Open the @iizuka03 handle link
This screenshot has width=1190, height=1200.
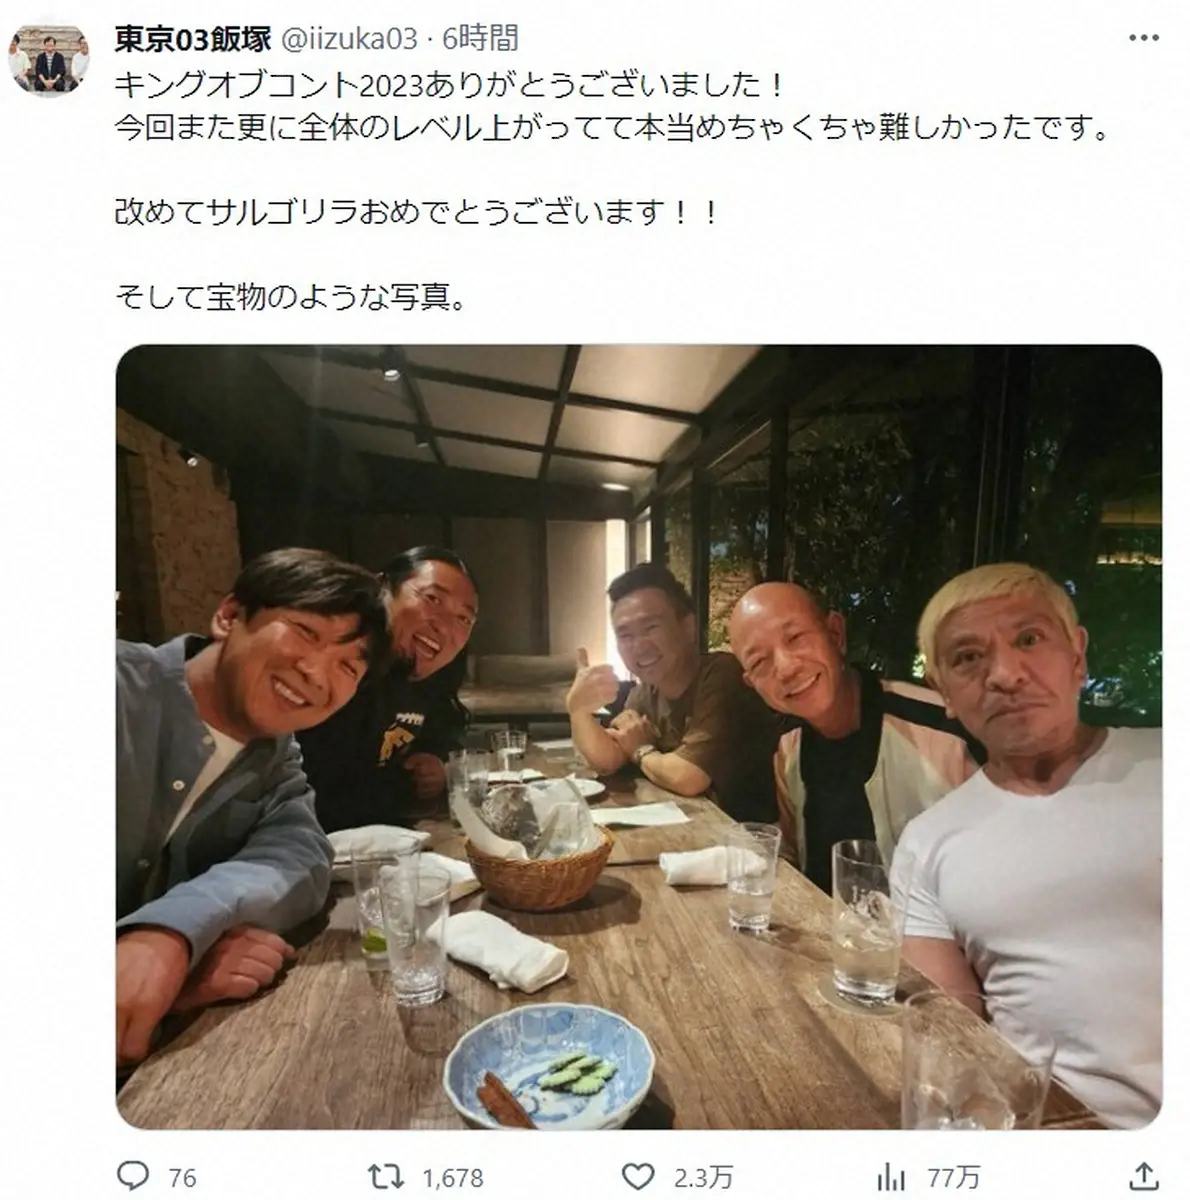pos(348,39)
